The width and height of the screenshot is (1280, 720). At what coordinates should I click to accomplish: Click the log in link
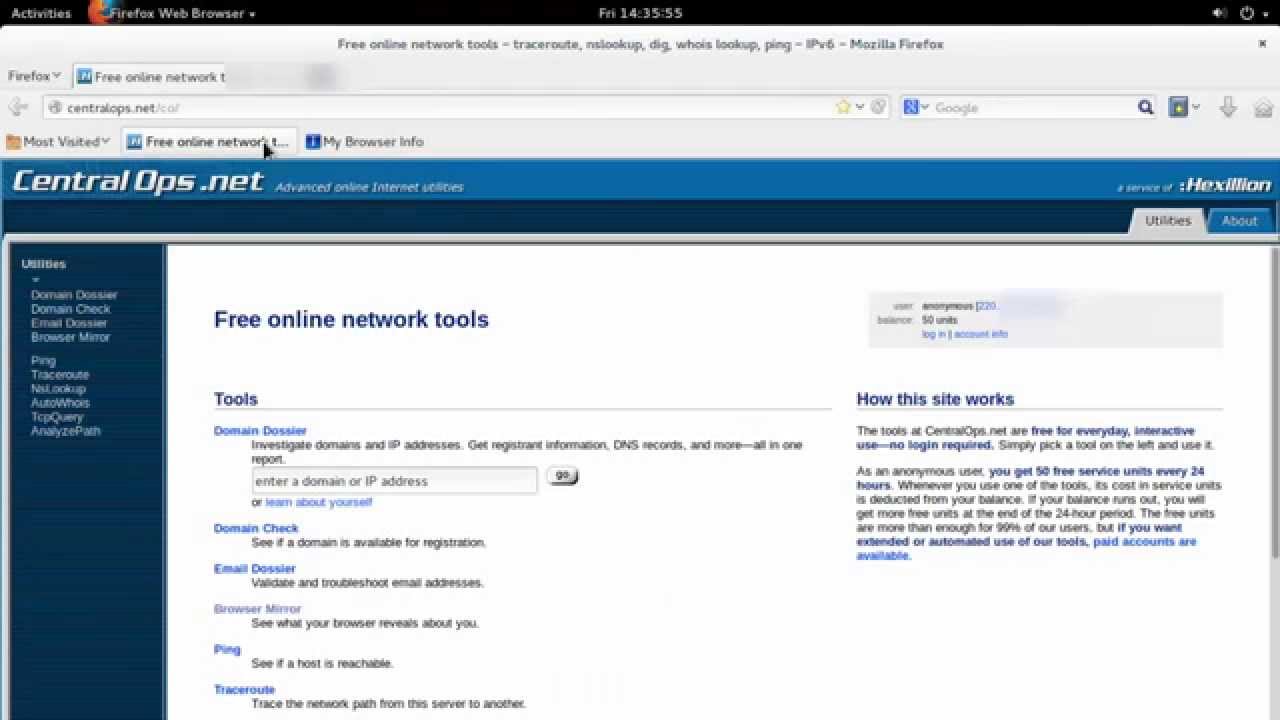(x=933, y=334)
